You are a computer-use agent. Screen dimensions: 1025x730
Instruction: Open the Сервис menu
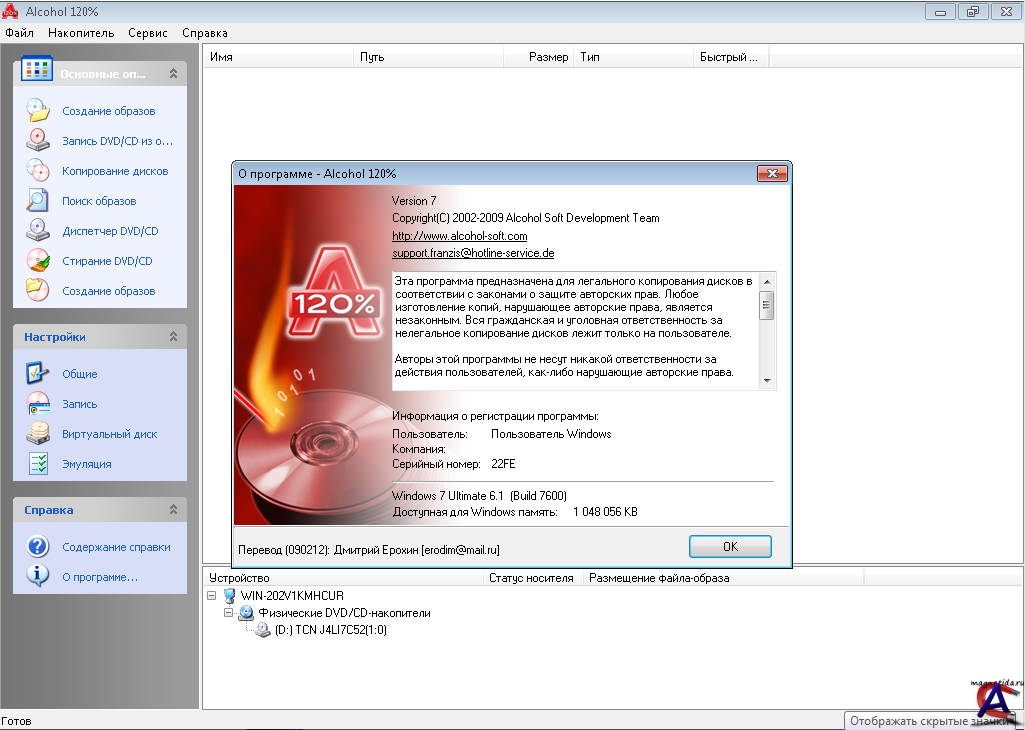tap(148, 33)
